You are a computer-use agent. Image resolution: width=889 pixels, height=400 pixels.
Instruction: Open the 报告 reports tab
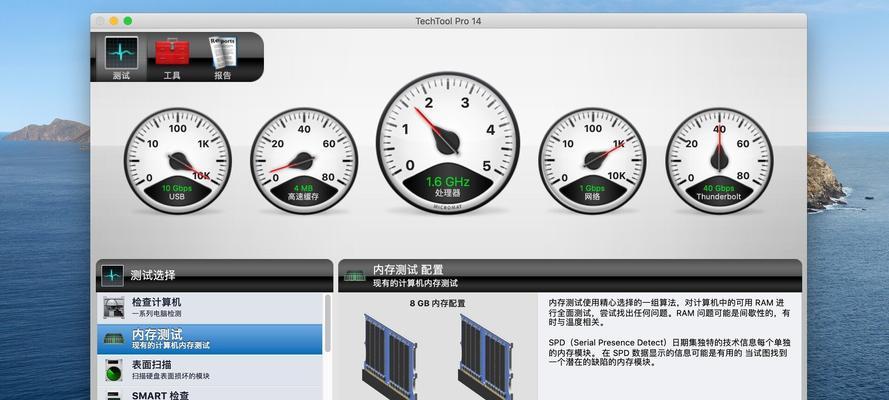[222, 57]
